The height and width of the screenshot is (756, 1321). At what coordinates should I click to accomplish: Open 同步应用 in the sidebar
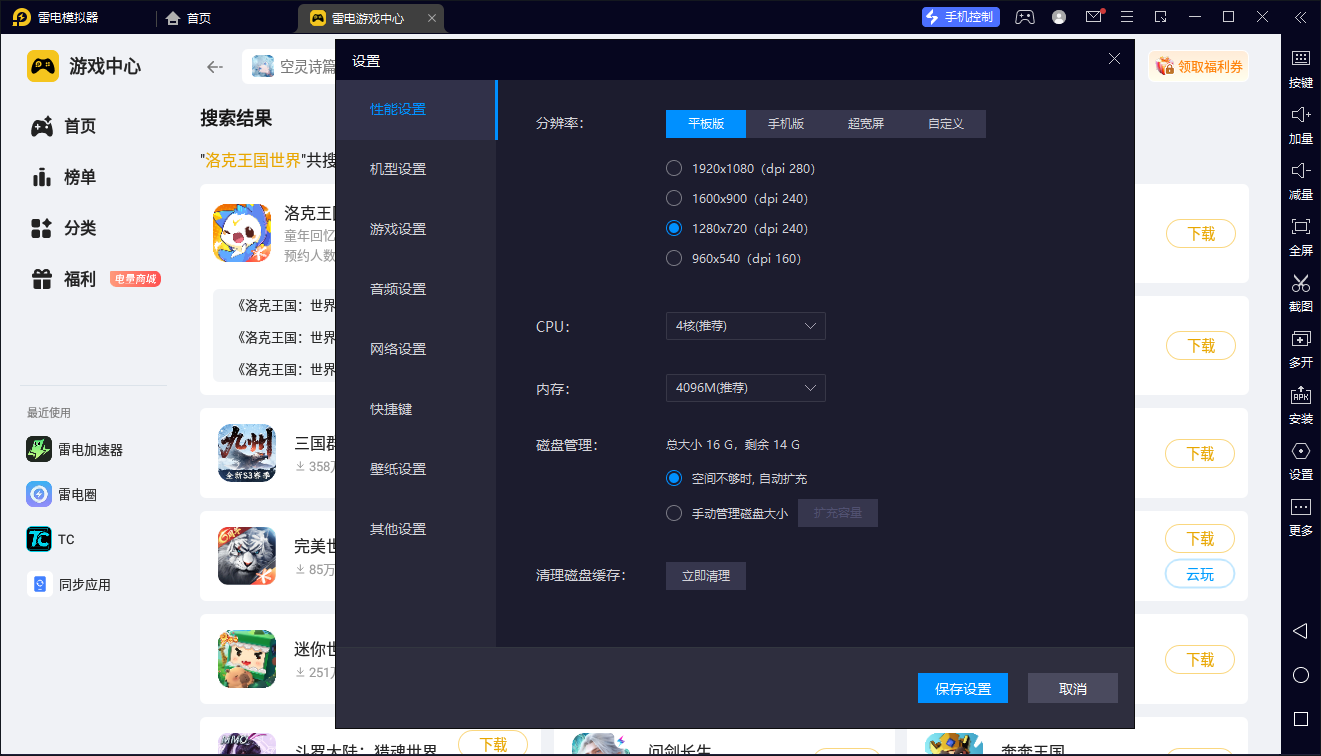pos(69,585)
